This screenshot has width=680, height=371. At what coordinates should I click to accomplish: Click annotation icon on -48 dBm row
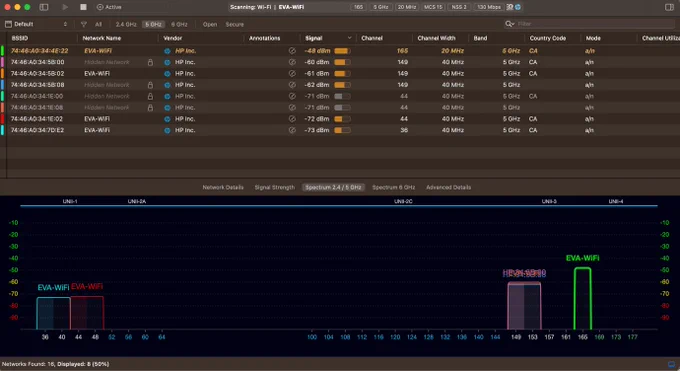(292, 51)
